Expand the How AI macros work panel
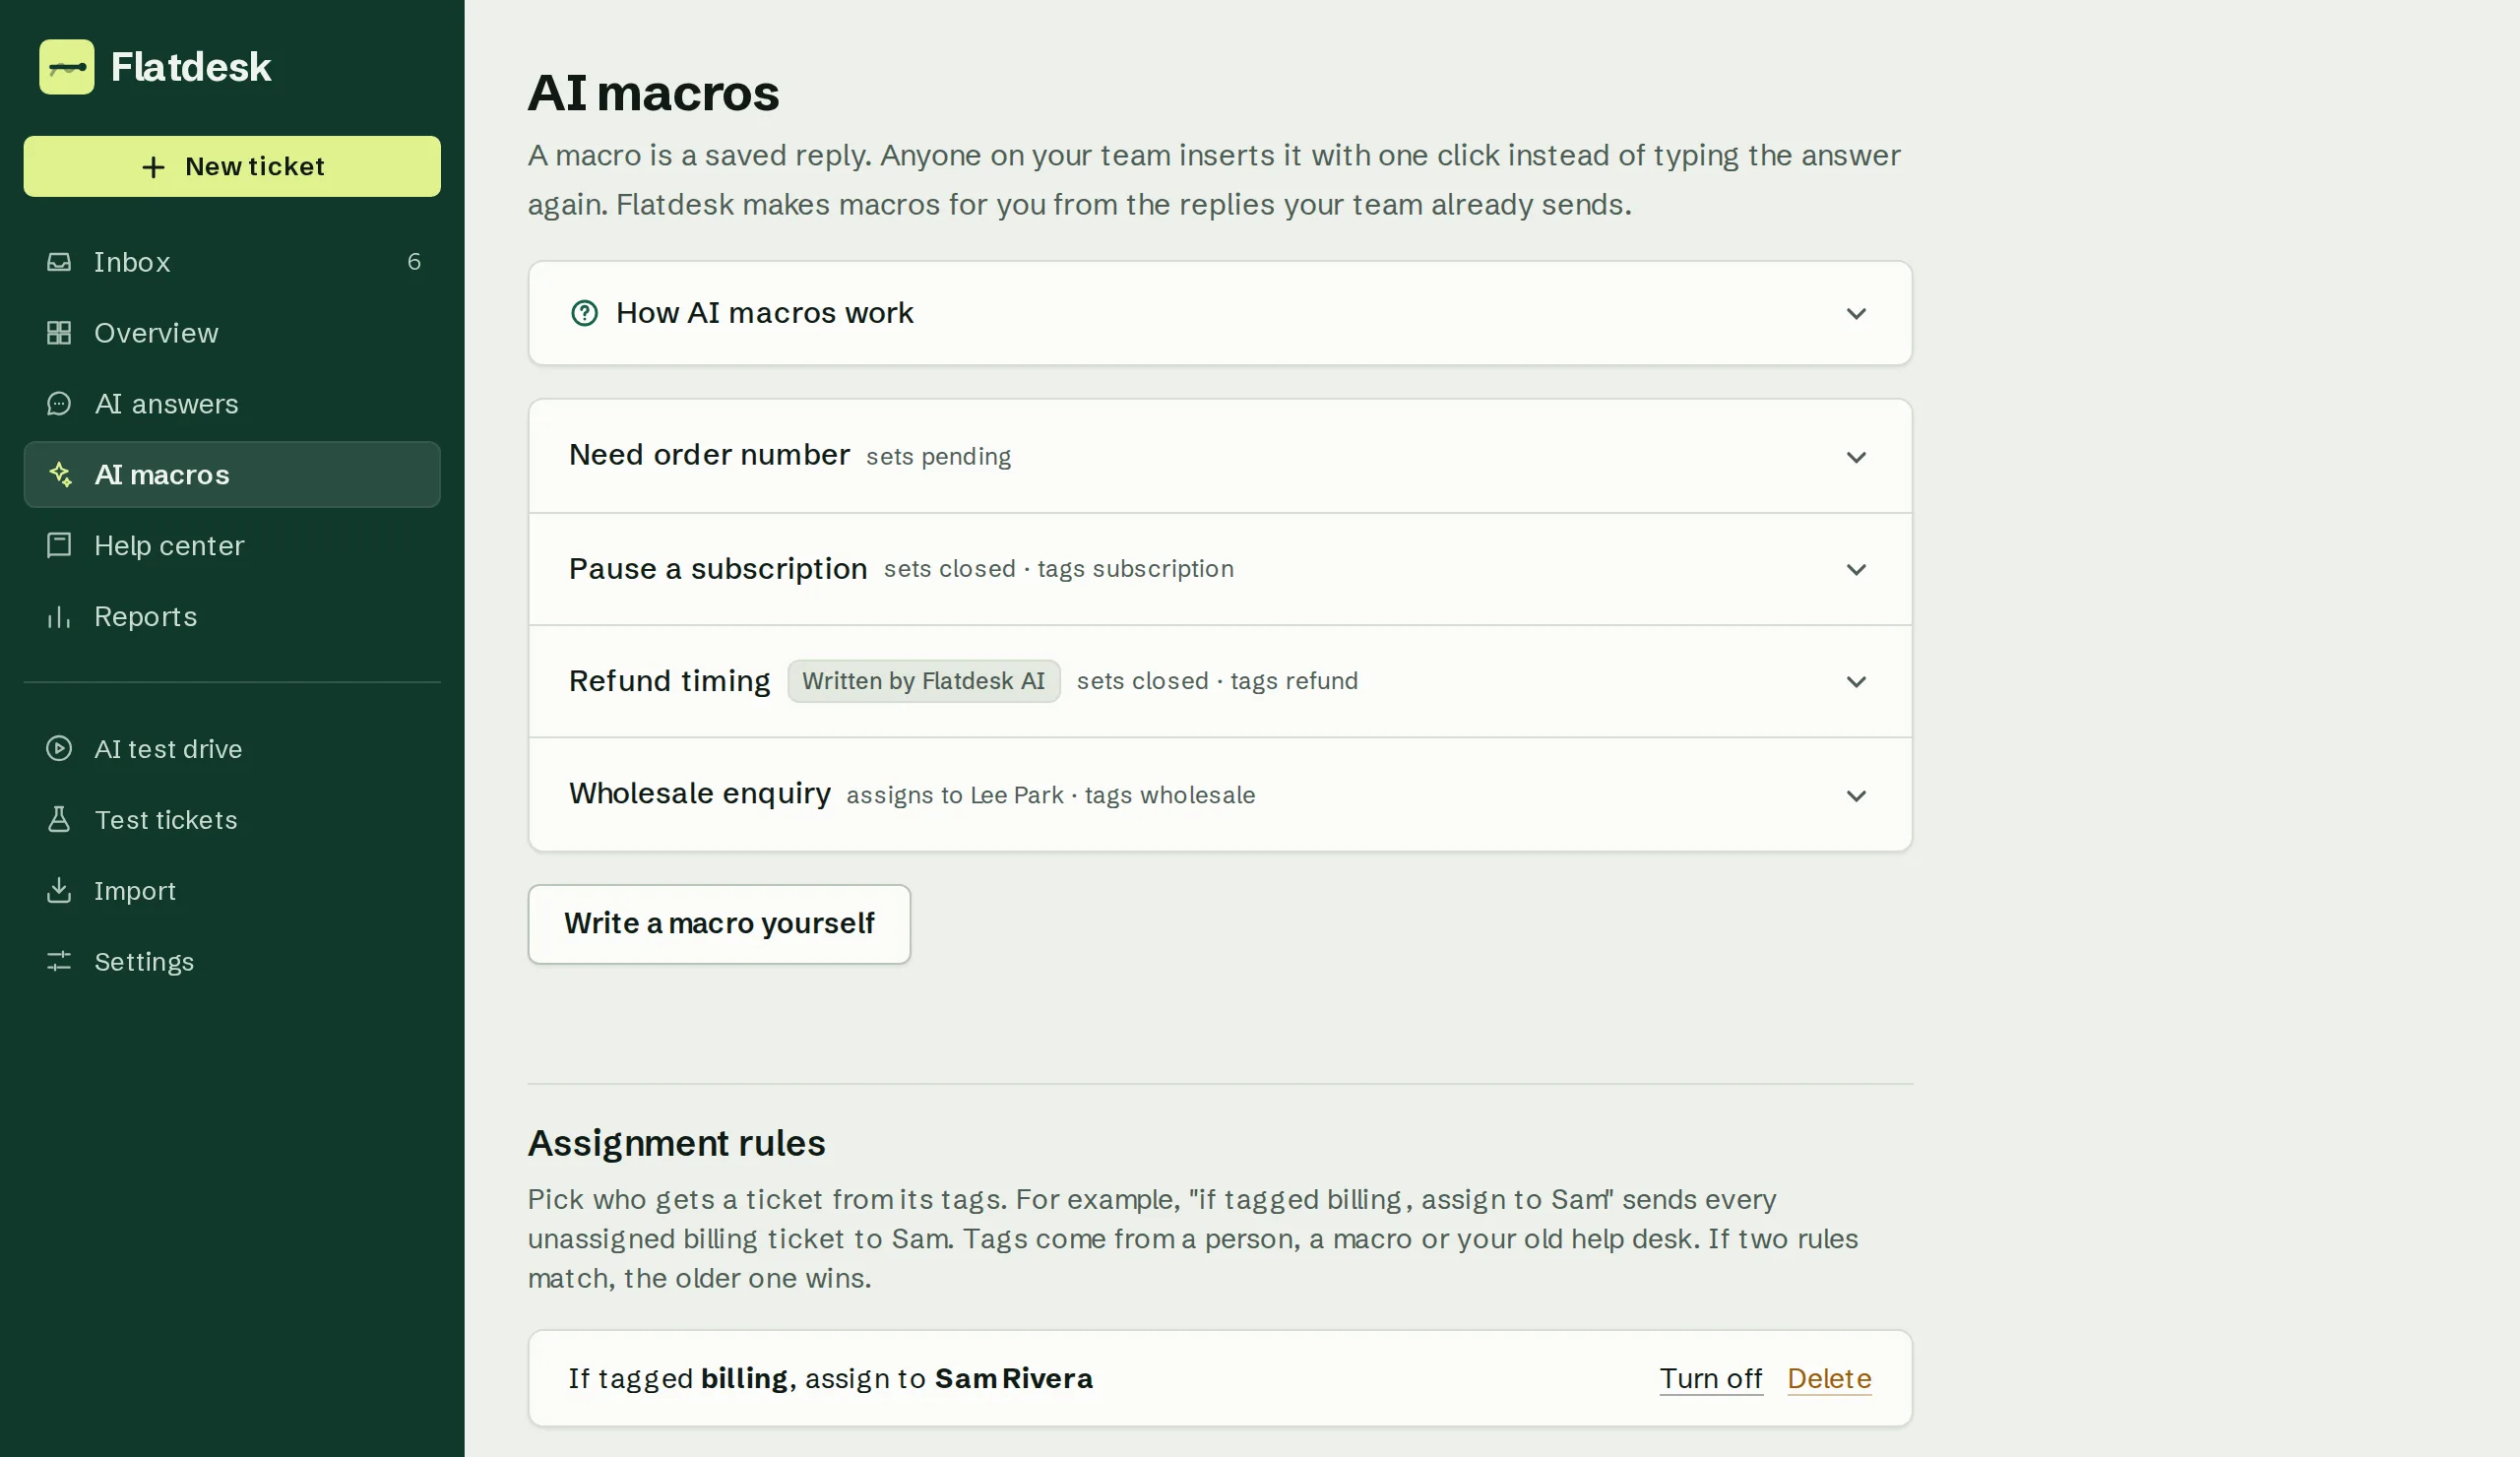 (1219, 313)
